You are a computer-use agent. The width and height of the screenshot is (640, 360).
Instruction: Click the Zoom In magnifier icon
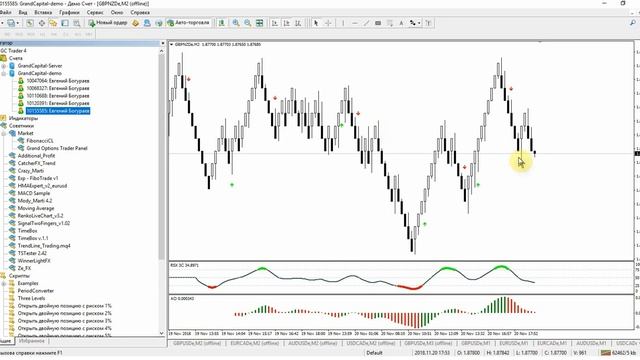236,23
